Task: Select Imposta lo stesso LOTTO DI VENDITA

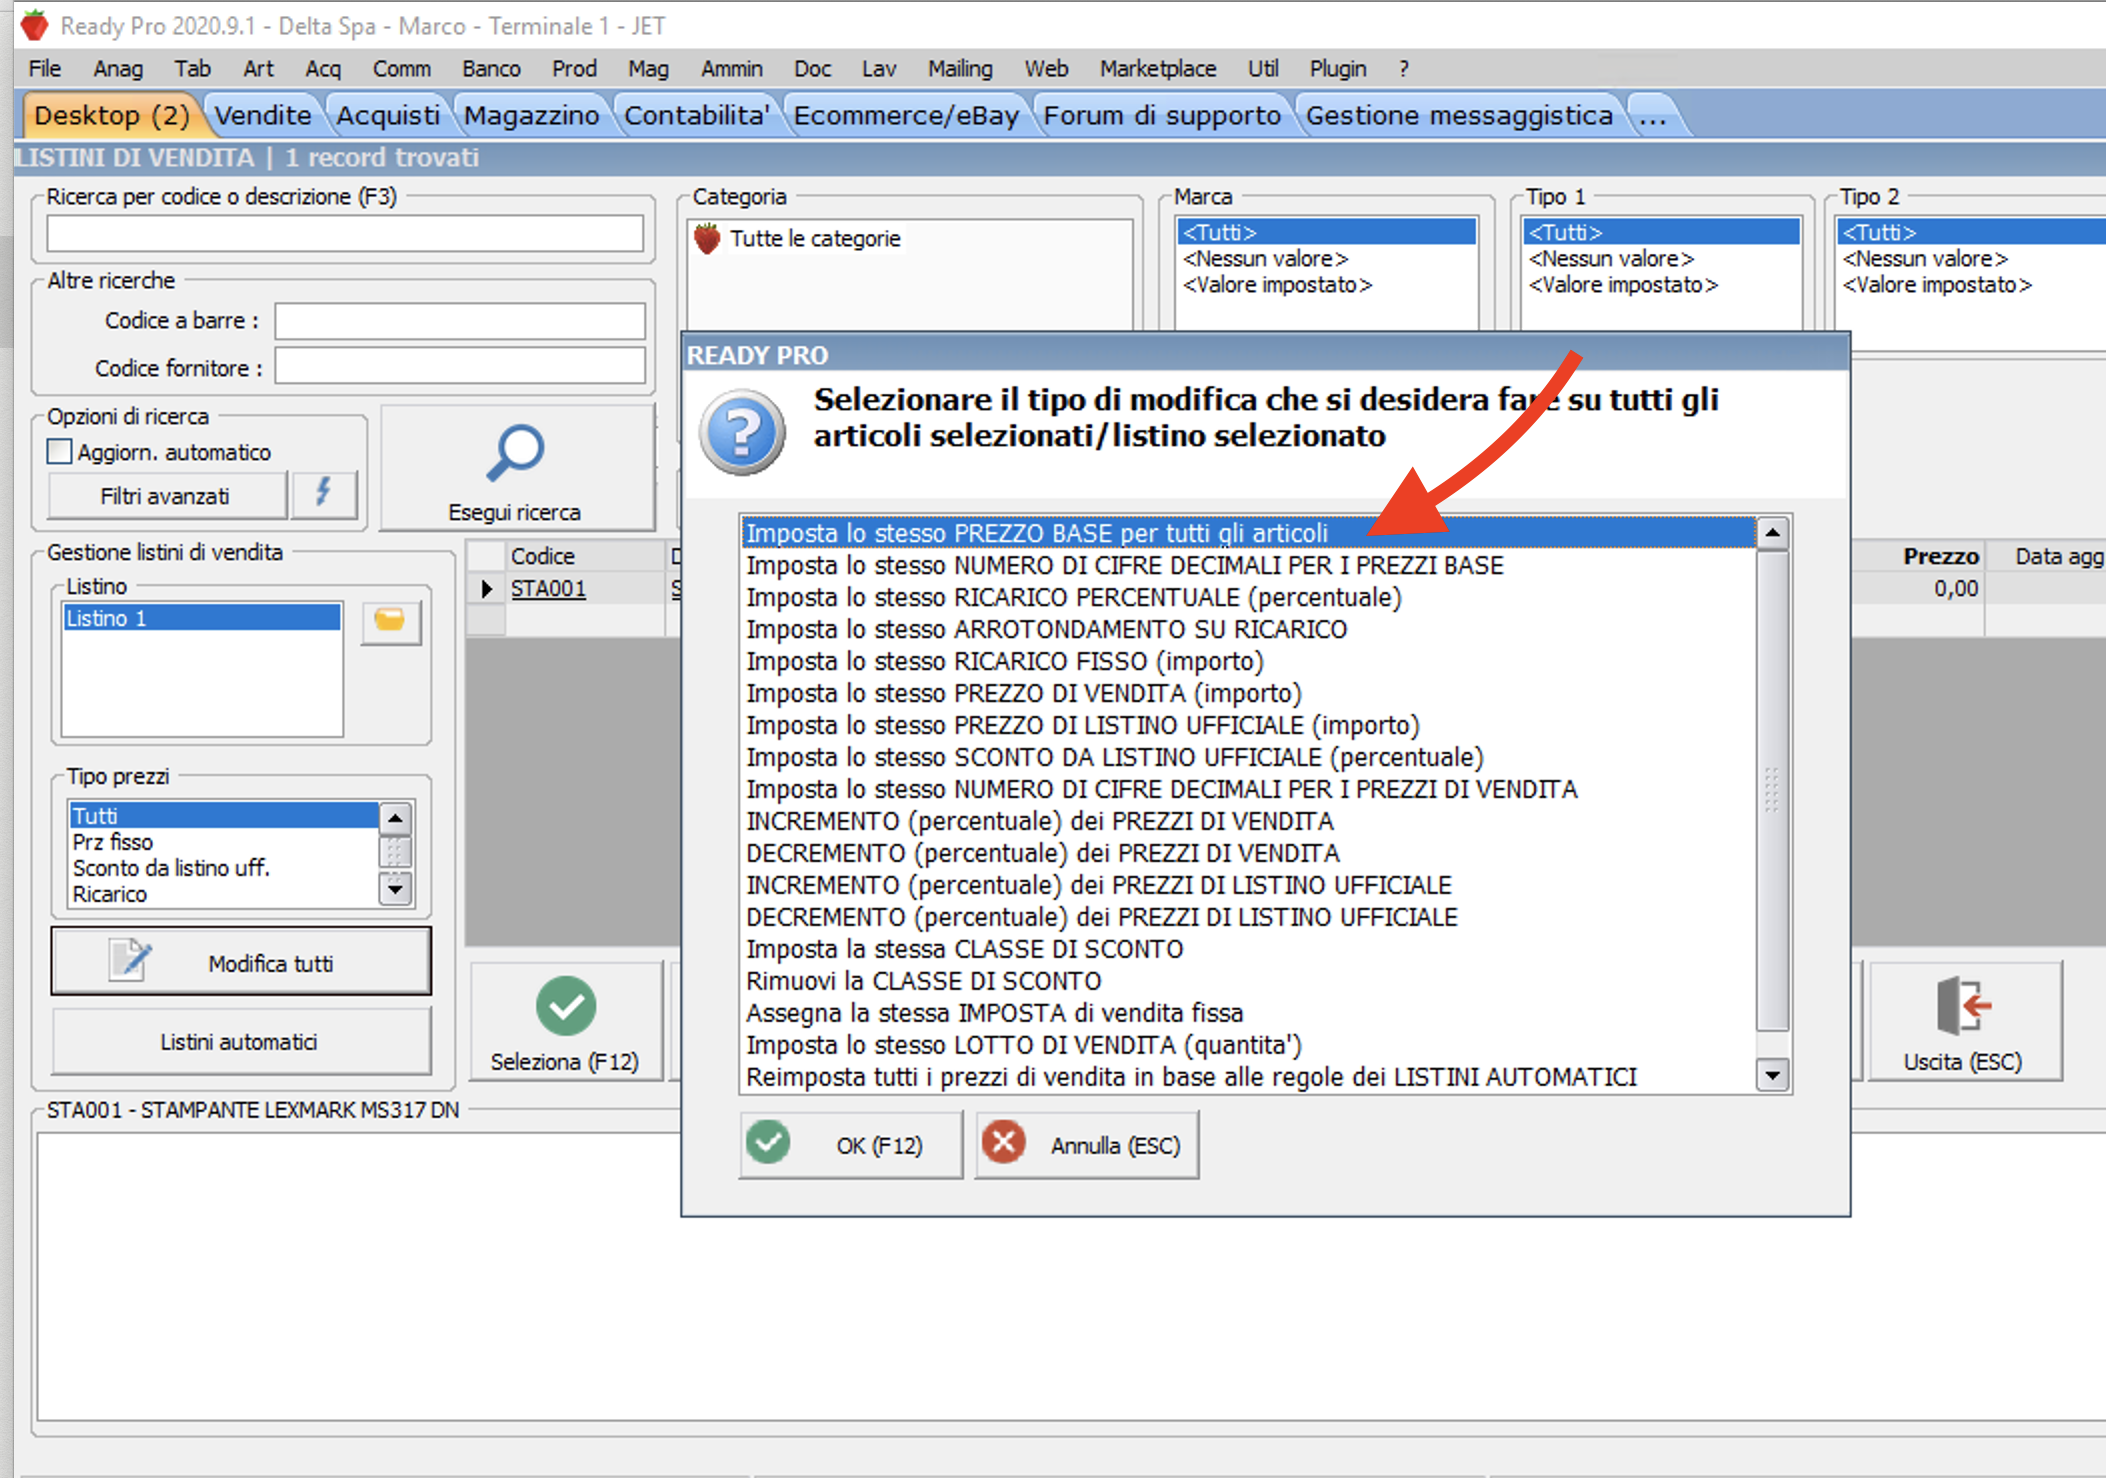Action: (1248, 1045)
